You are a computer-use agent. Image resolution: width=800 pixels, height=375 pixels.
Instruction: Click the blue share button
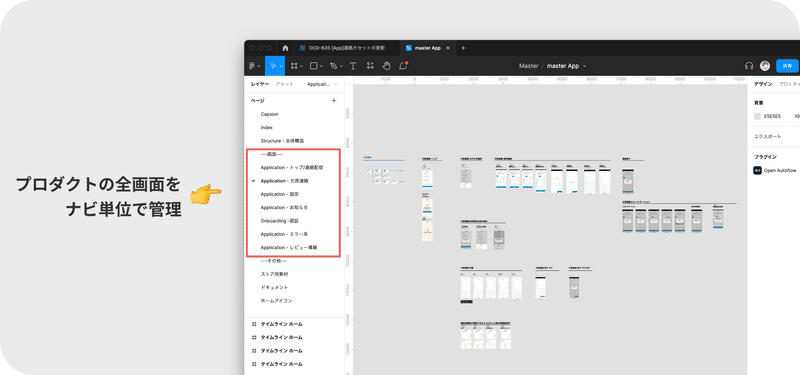(788, 66)
